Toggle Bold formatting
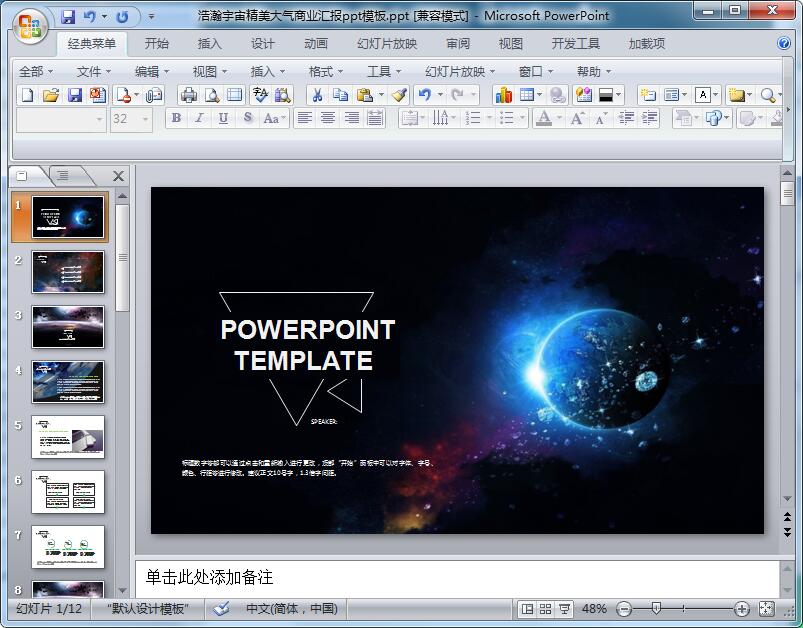Screen dimensions: 803x628 click(176, 118)
